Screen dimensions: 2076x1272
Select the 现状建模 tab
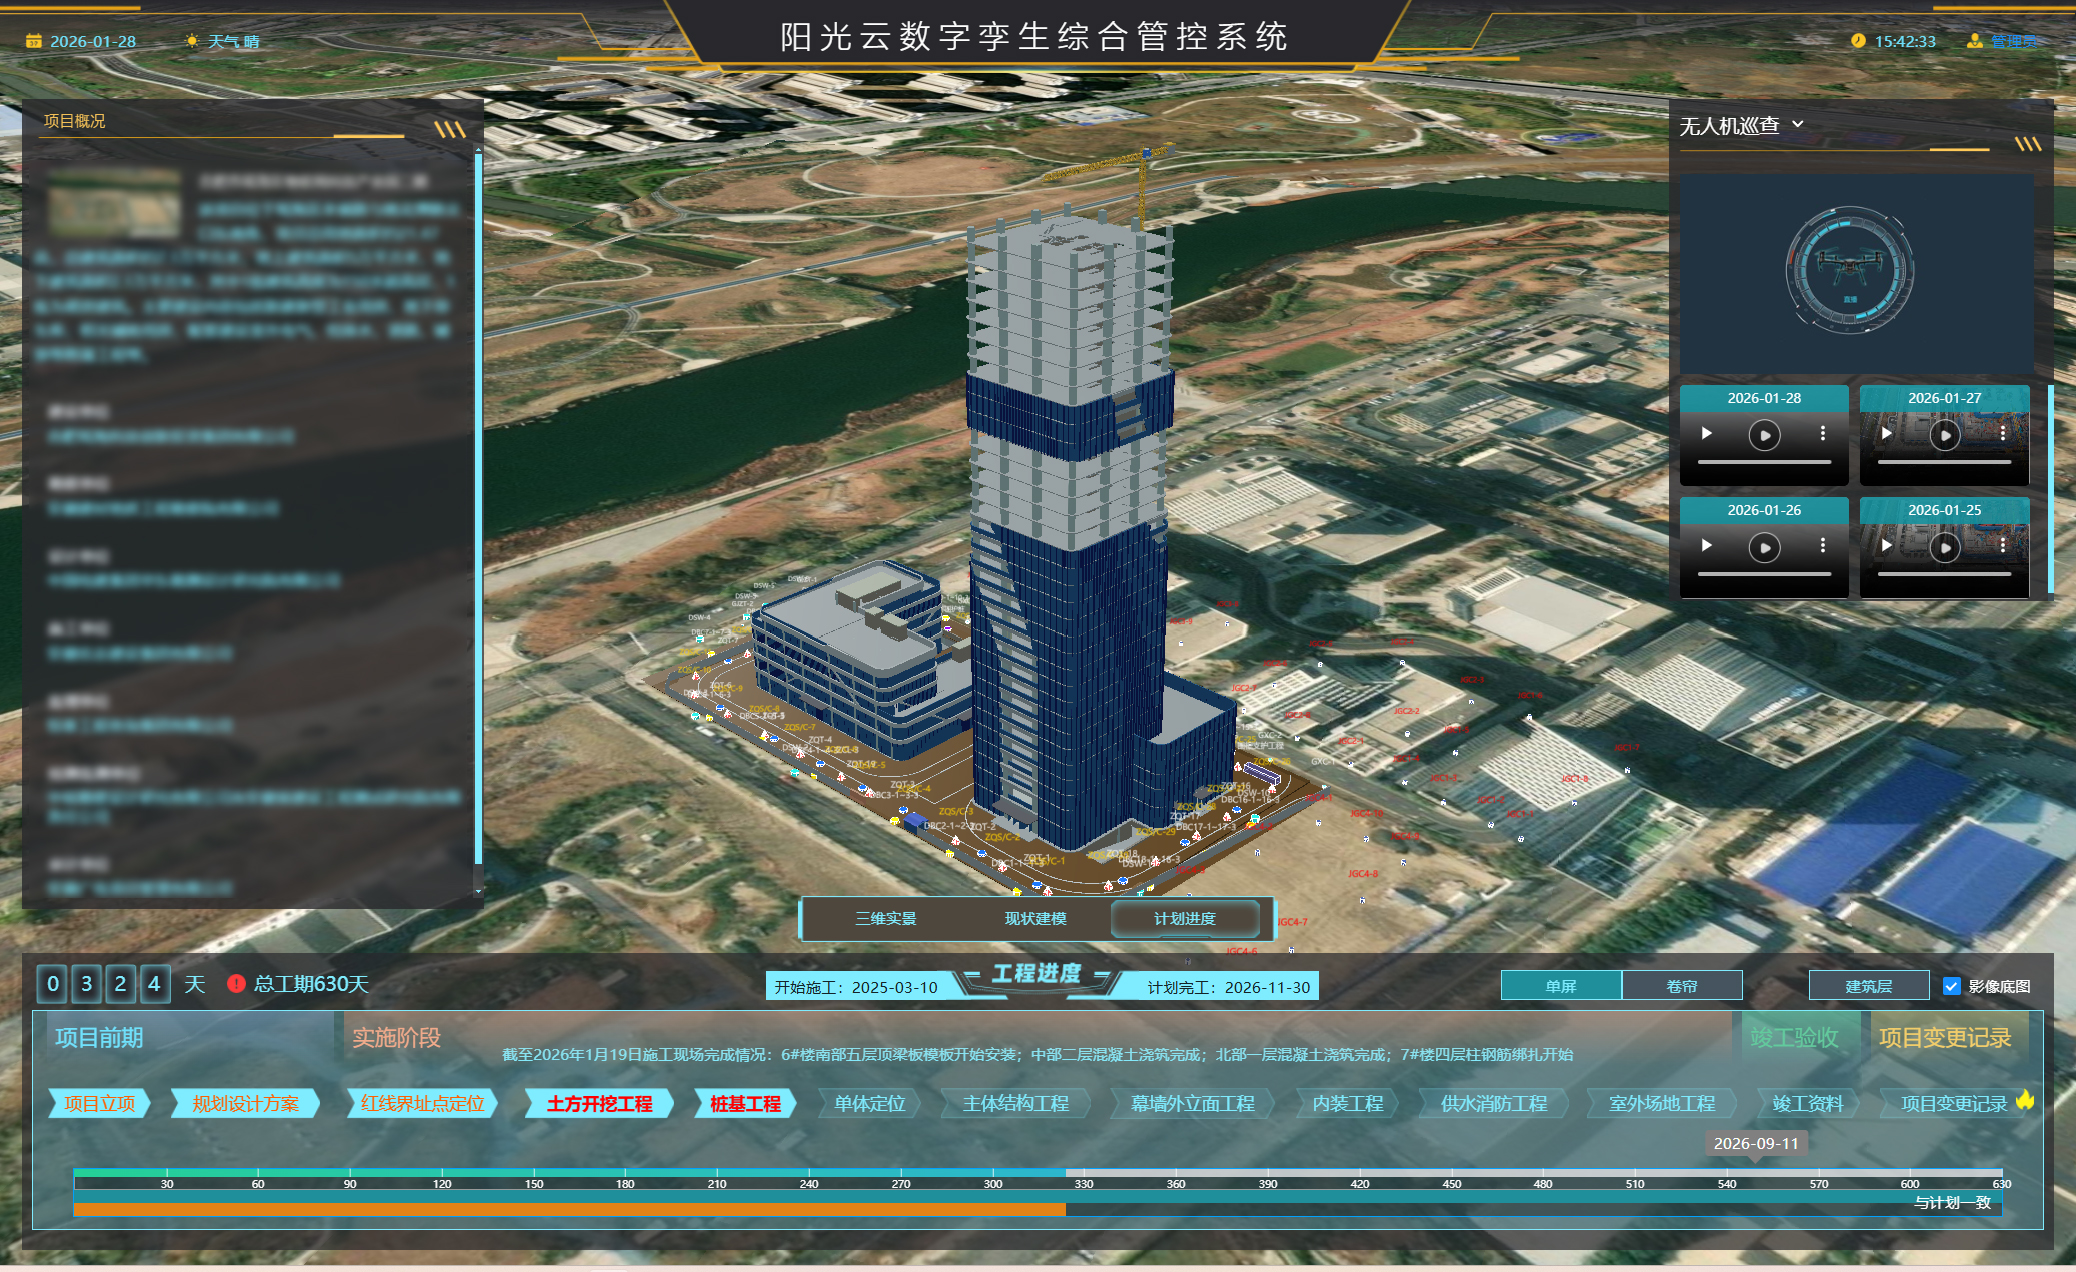pyautogui.click(x=1035, y=919)
